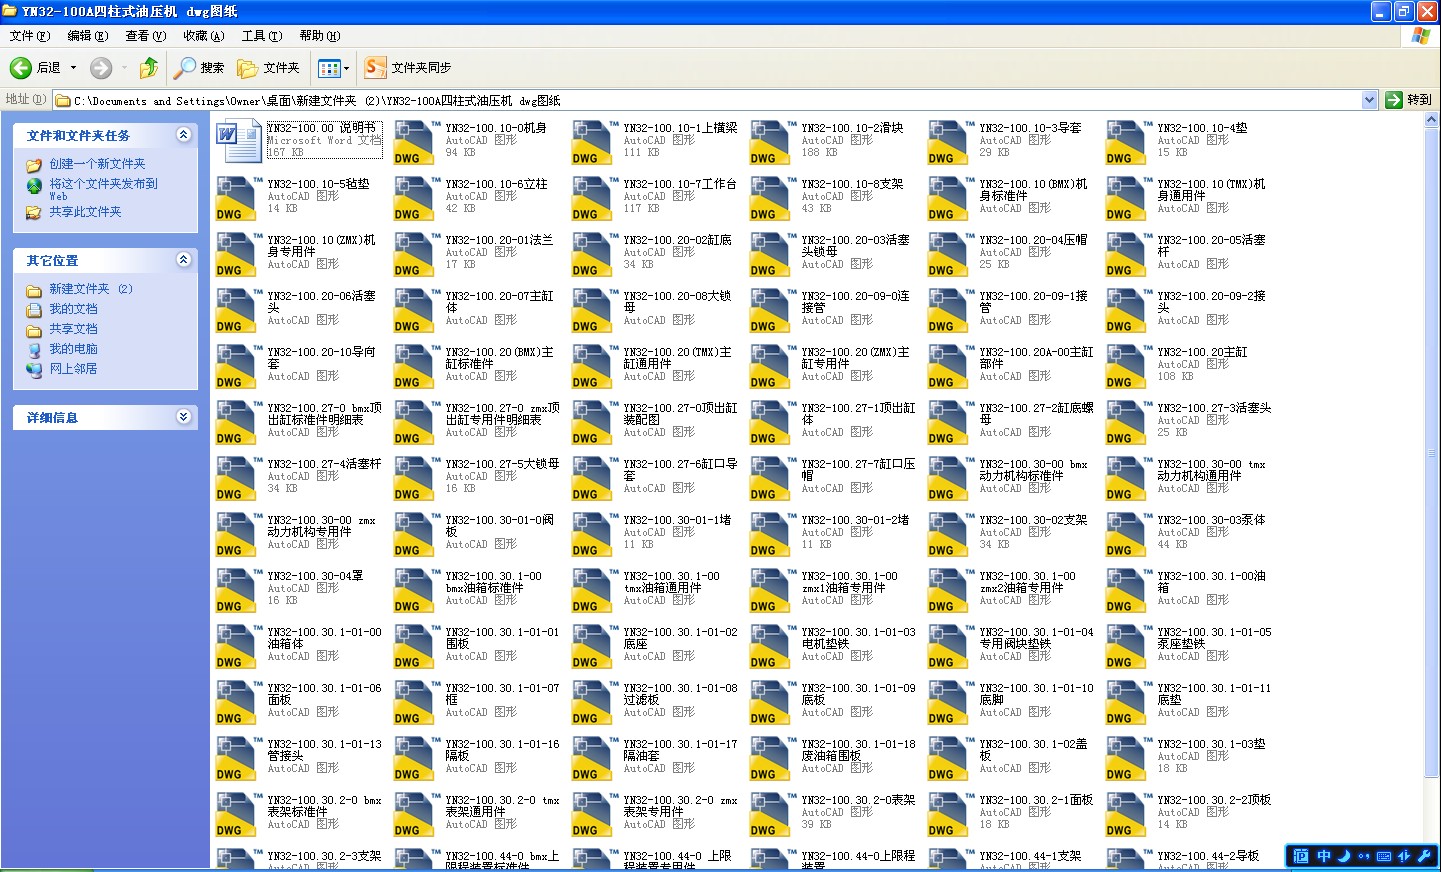Open the 搜索 (Search) pane via toolbar icon

point(185,68)
